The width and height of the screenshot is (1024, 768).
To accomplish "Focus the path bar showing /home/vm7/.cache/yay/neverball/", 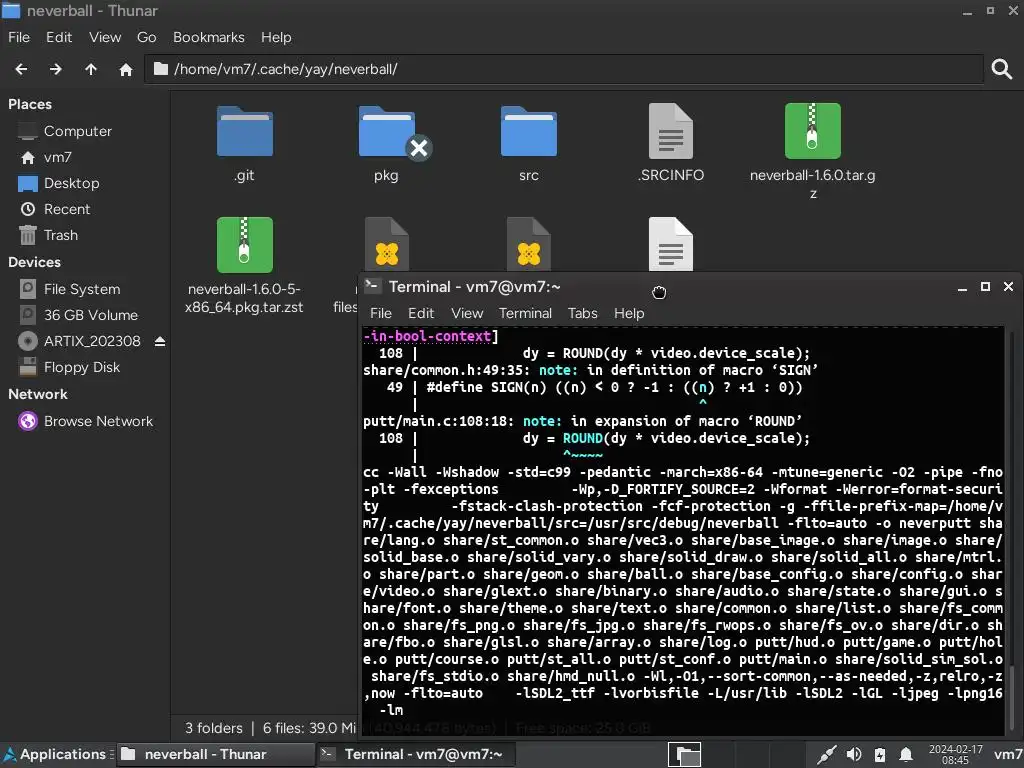I will pos(564,69).
